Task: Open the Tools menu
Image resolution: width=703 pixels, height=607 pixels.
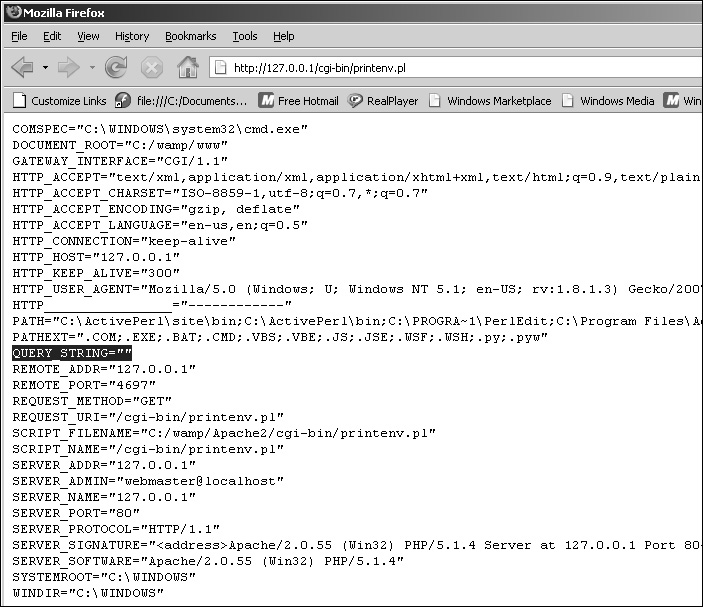Action: [x=244, y=36]
